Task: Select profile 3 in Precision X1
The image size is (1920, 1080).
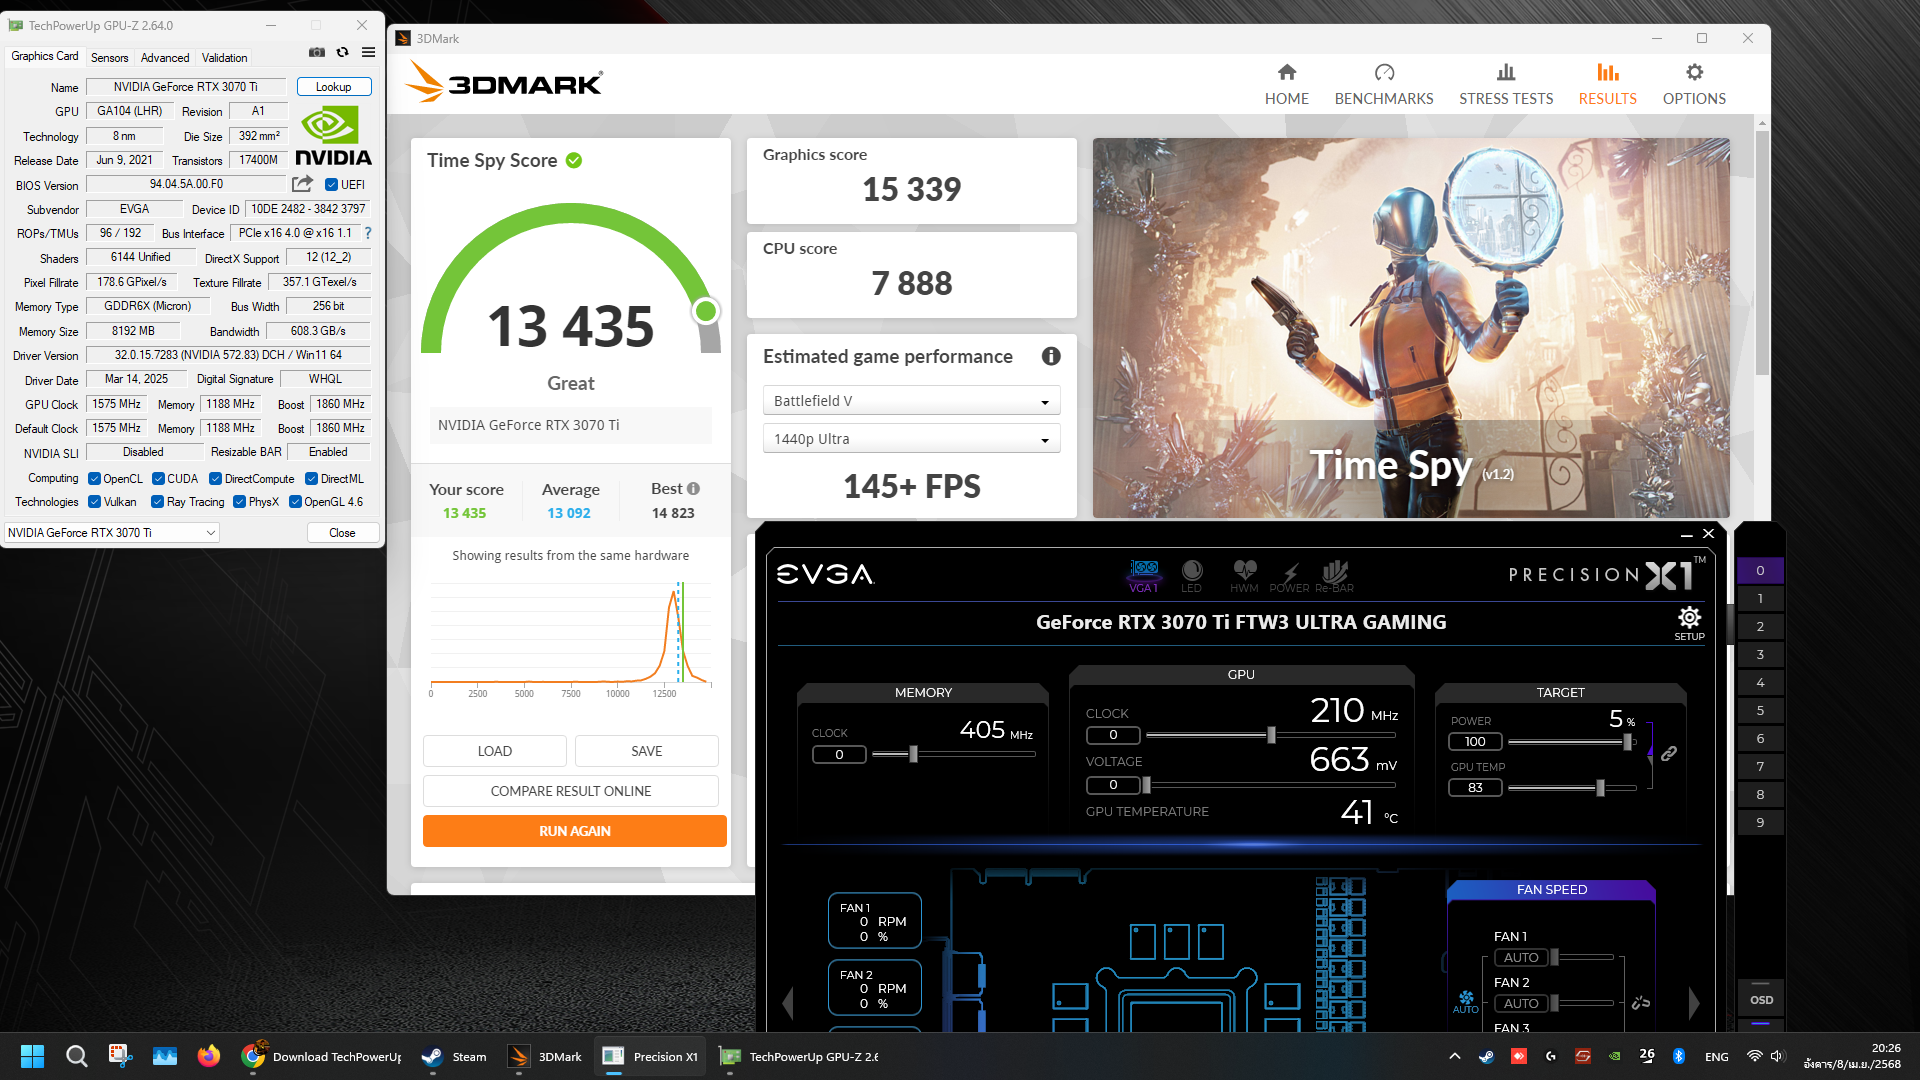Action: (1760, 655)
